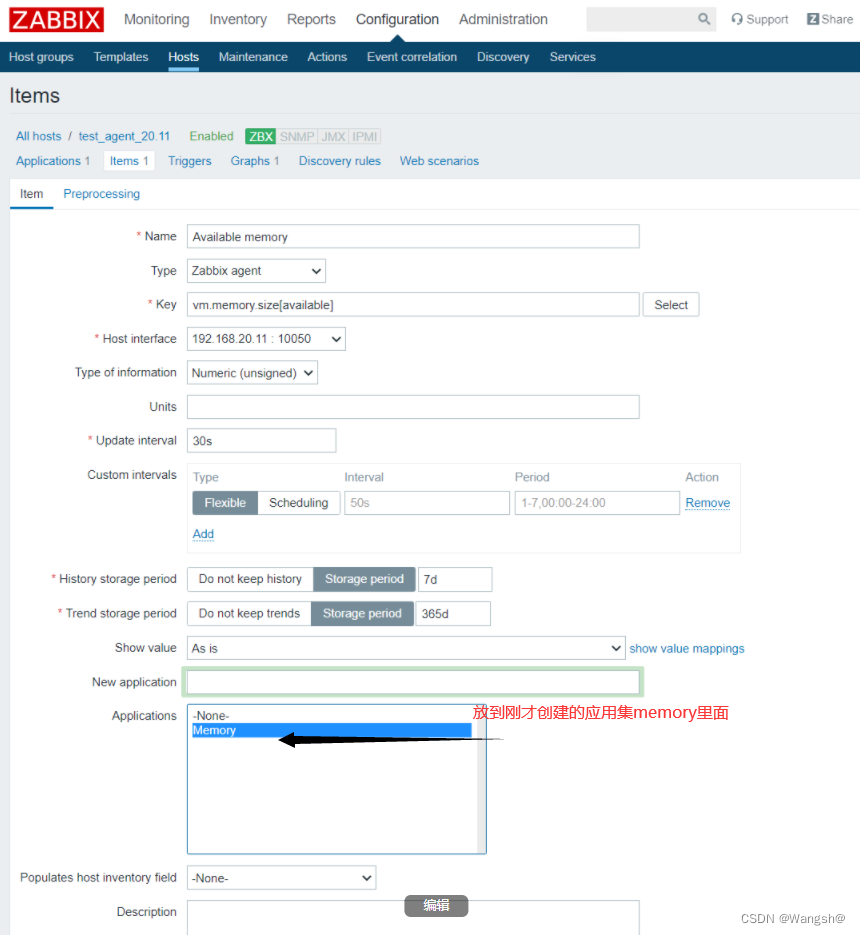Screen dimensions: 860x935
Task: Go to Hosts section
Action: pyautogui.click(x=183, y=57)
